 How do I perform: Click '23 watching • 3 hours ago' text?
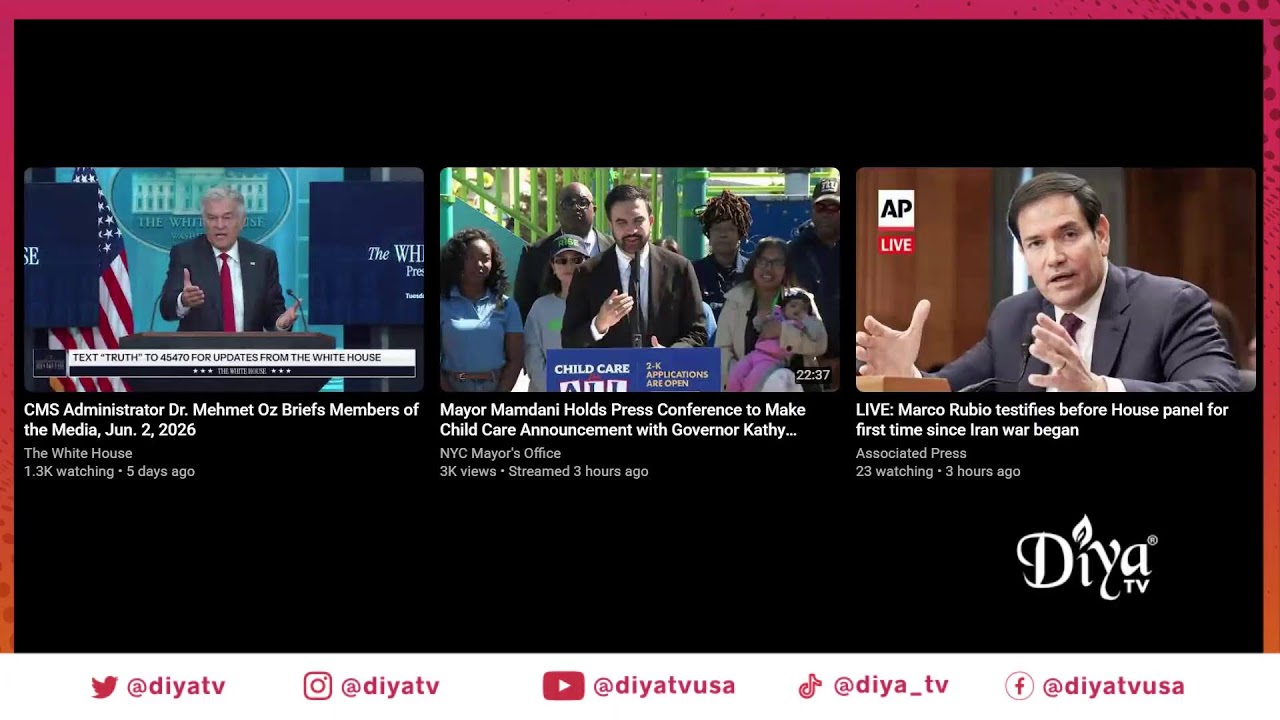tap(938, 471)
